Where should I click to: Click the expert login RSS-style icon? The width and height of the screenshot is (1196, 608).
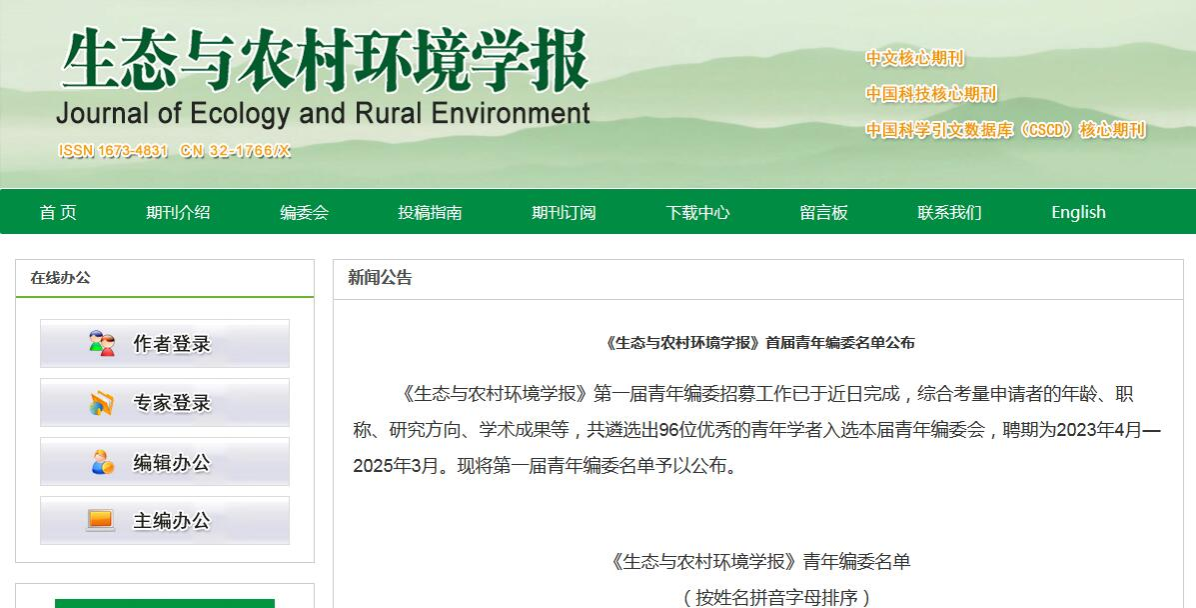tap(102, 403)
